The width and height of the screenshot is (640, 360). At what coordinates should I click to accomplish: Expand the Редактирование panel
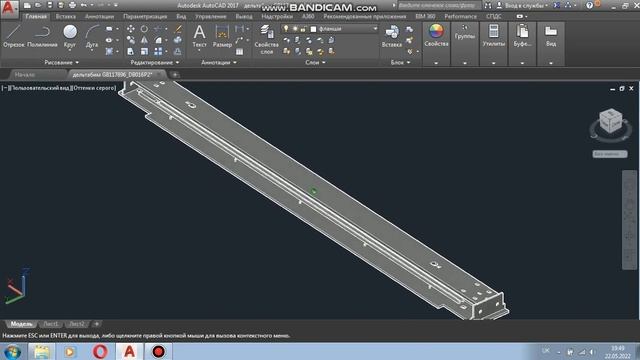(154, 62)
